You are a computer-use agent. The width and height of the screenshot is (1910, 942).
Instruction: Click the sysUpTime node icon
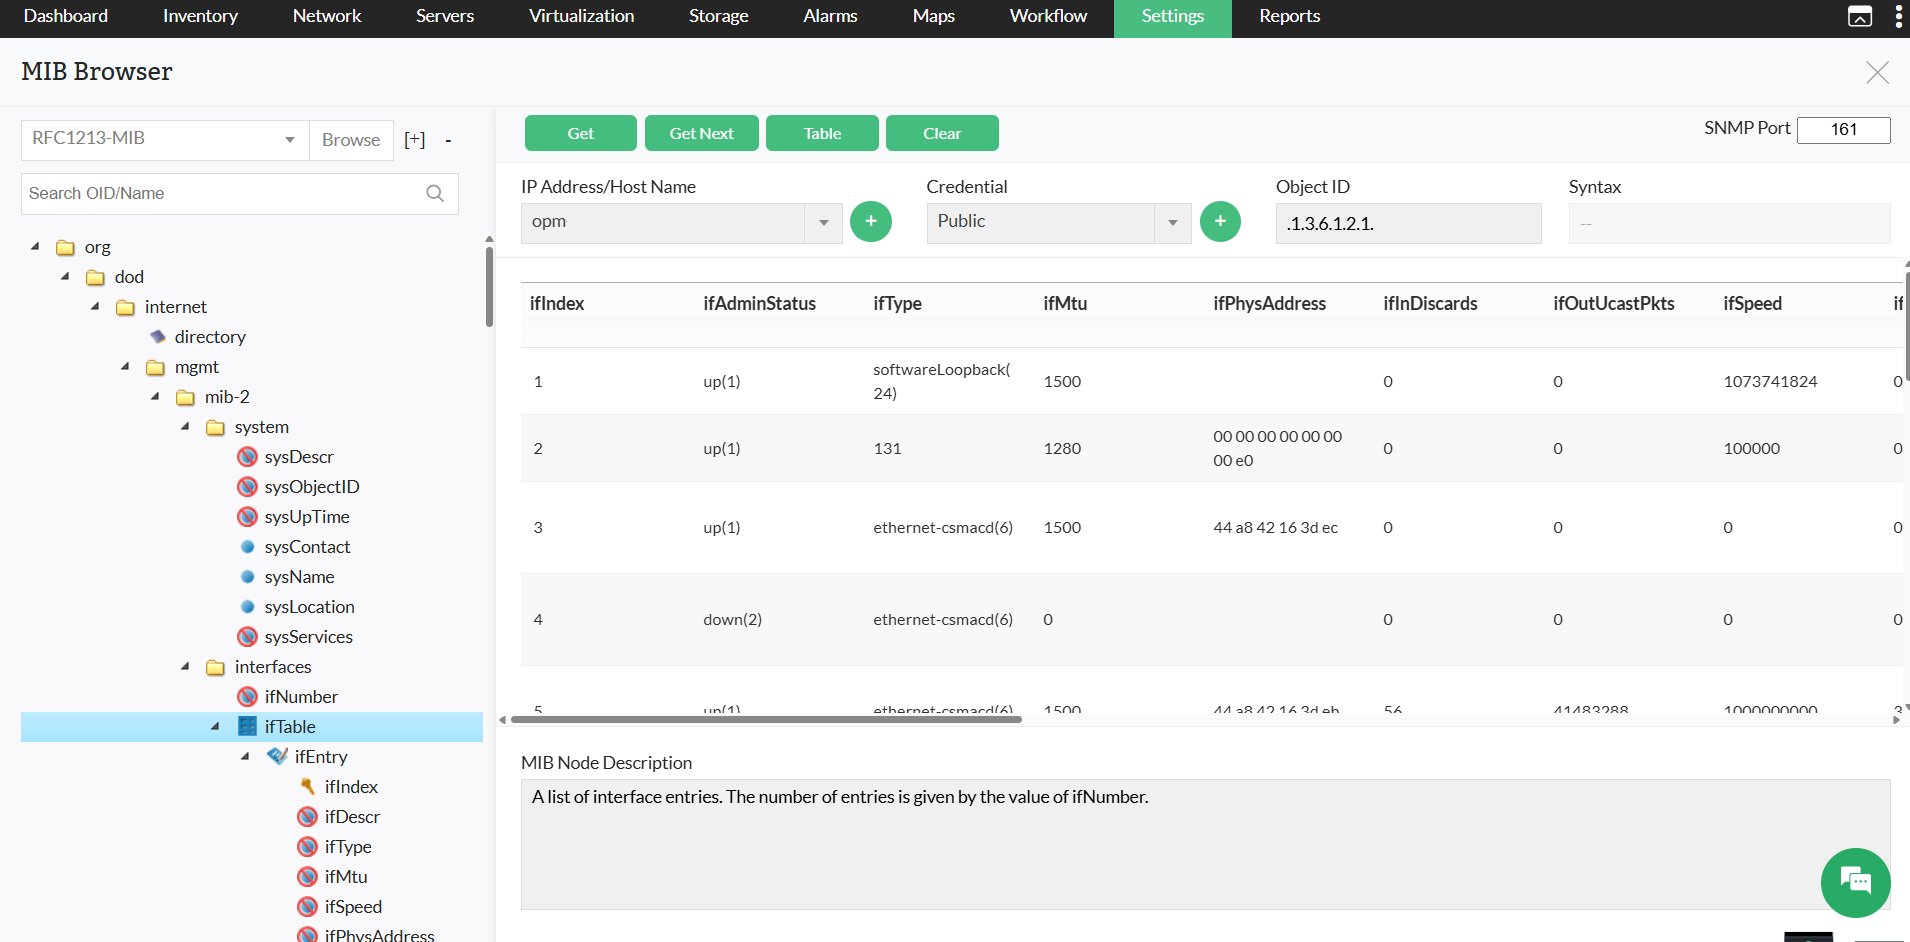tap(247, 517)
